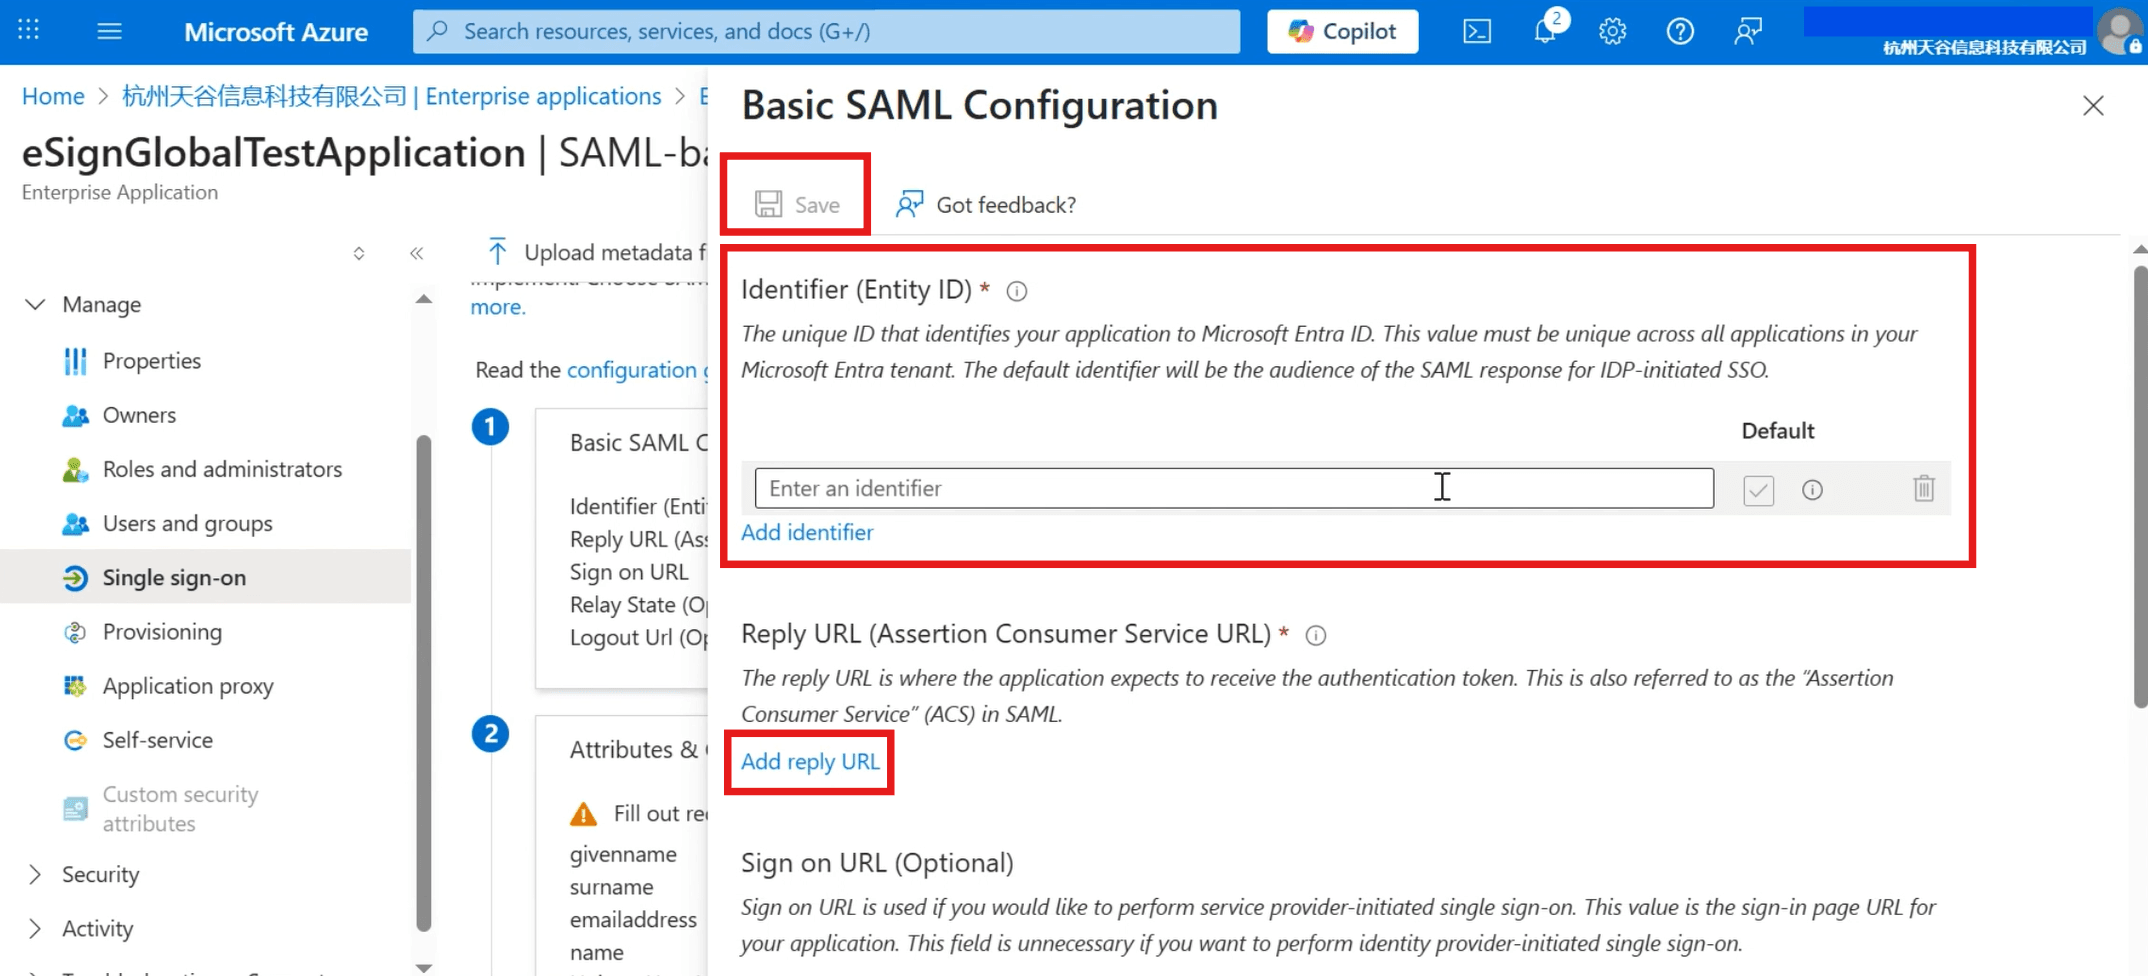Open Users and groups

point(187,523)
